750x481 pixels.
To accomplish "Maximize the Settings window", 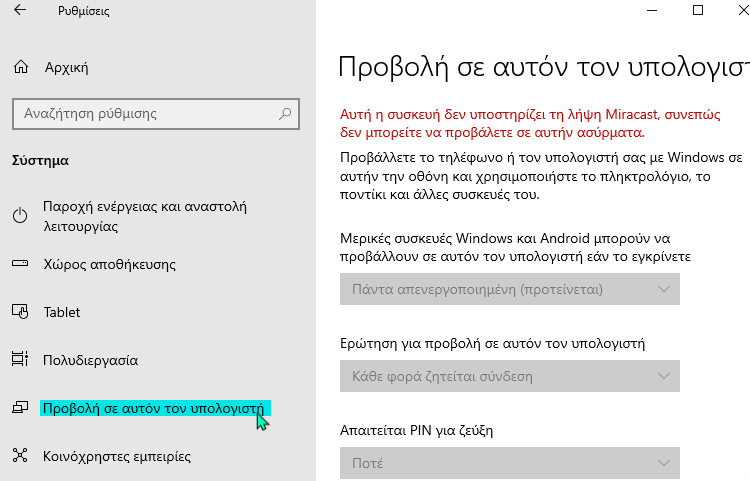I will pos(698,10).
